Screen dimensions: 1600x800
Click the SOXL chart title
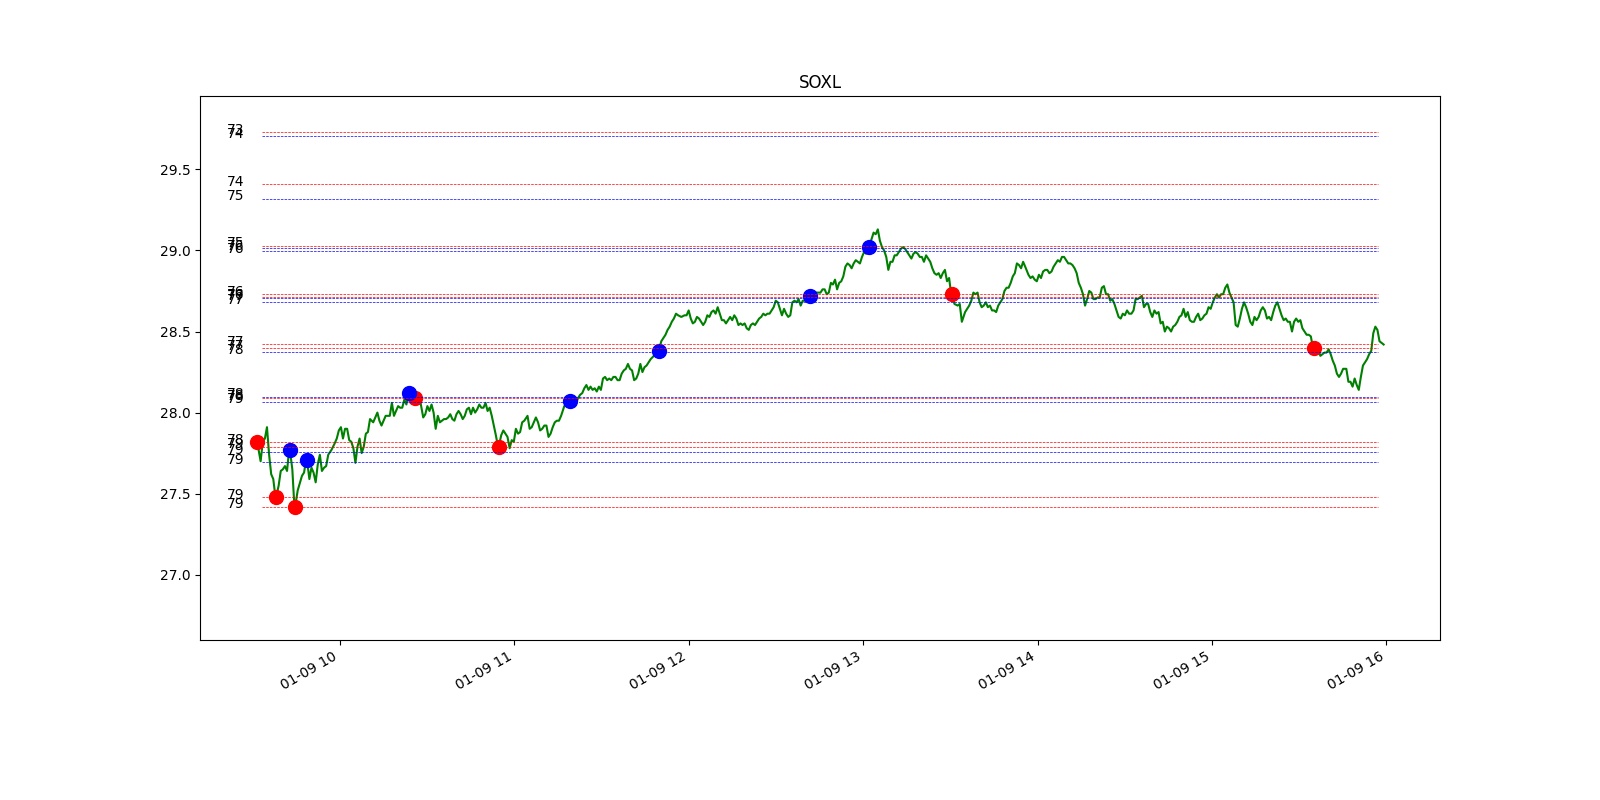coord(819,82)
